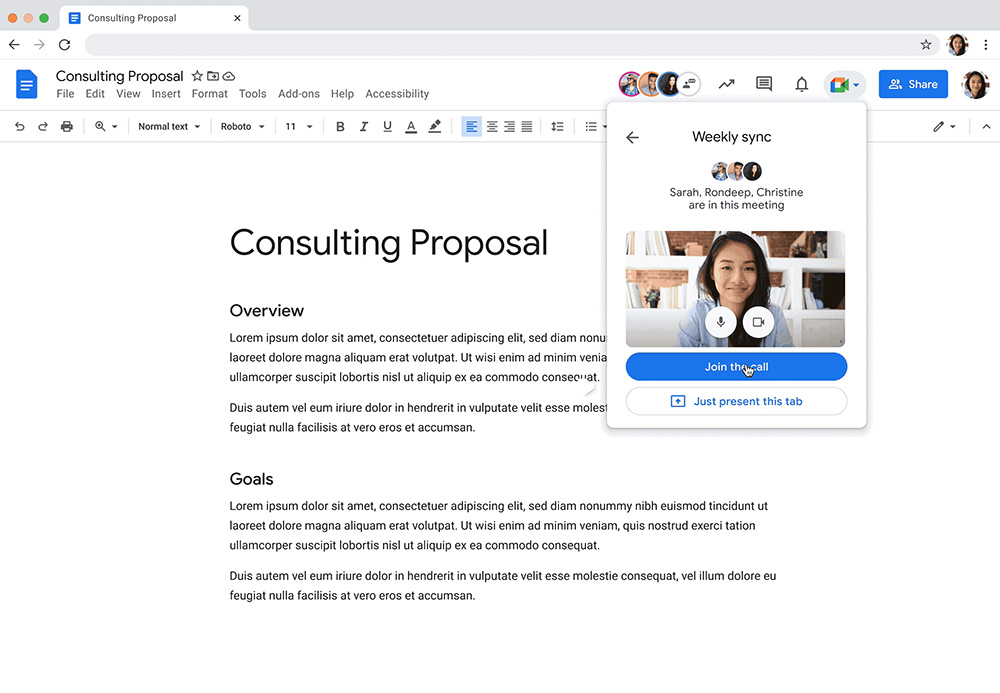Open the text color picker

411,126
